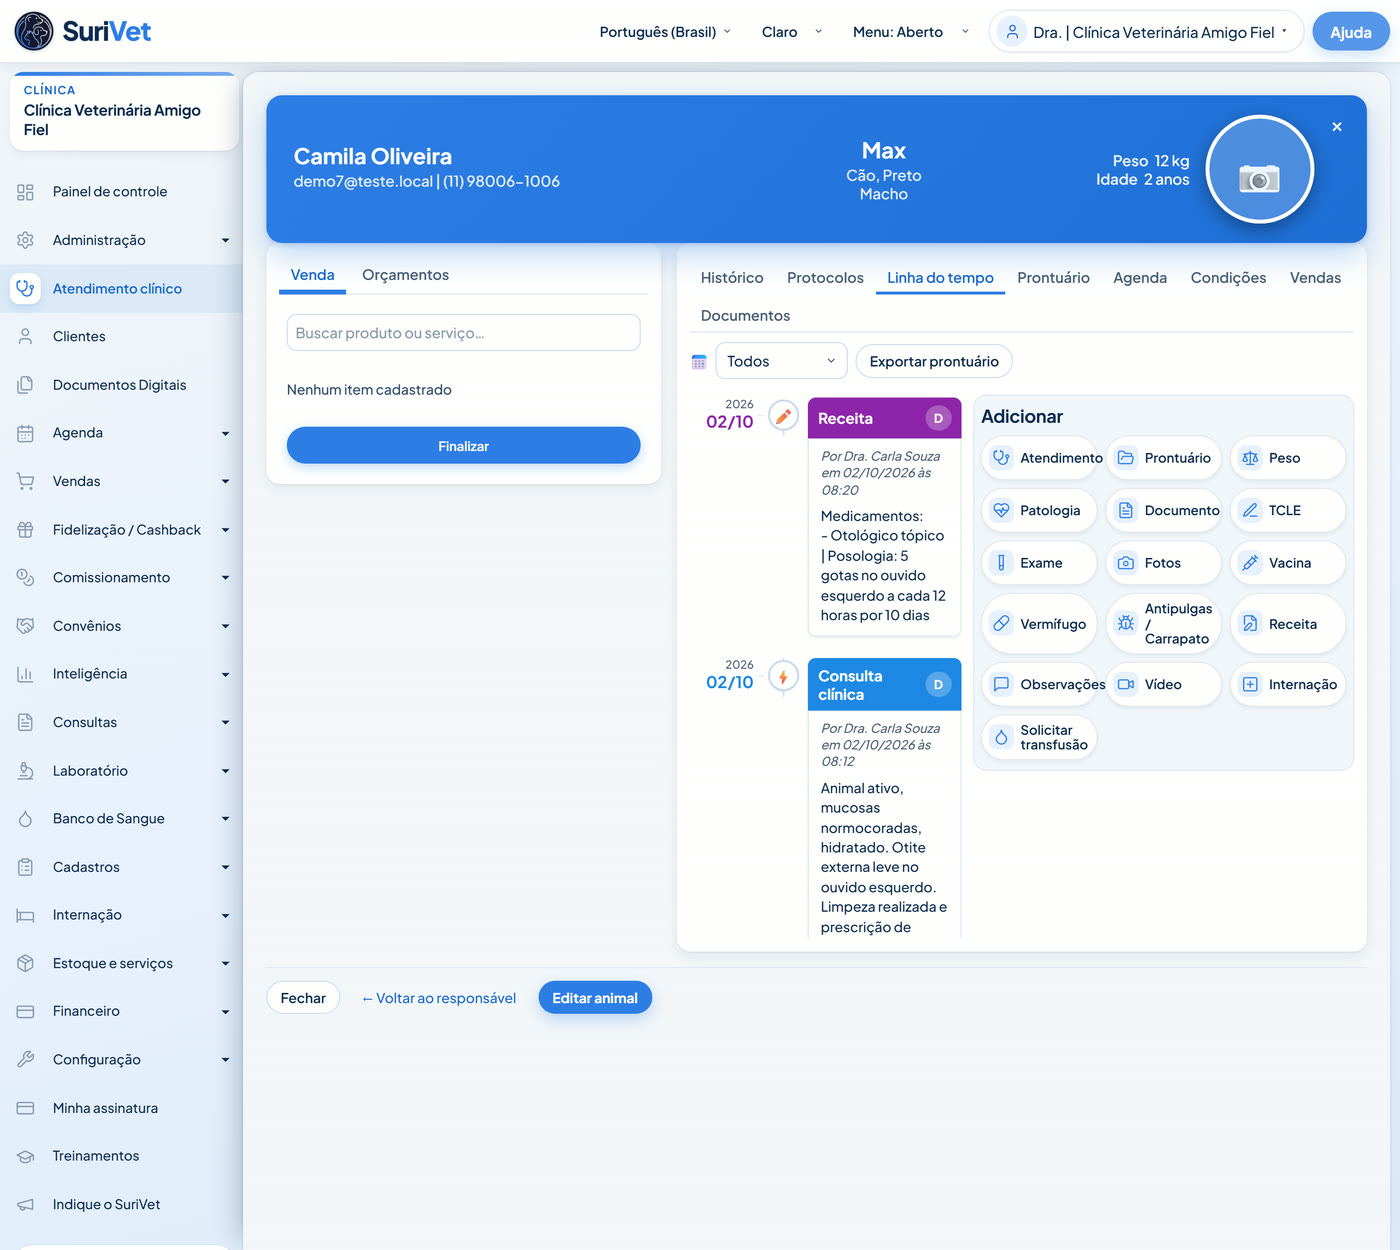Open the clinic user account dropdown
Screen dimensions: 1400x1250
click(1146, 32)
